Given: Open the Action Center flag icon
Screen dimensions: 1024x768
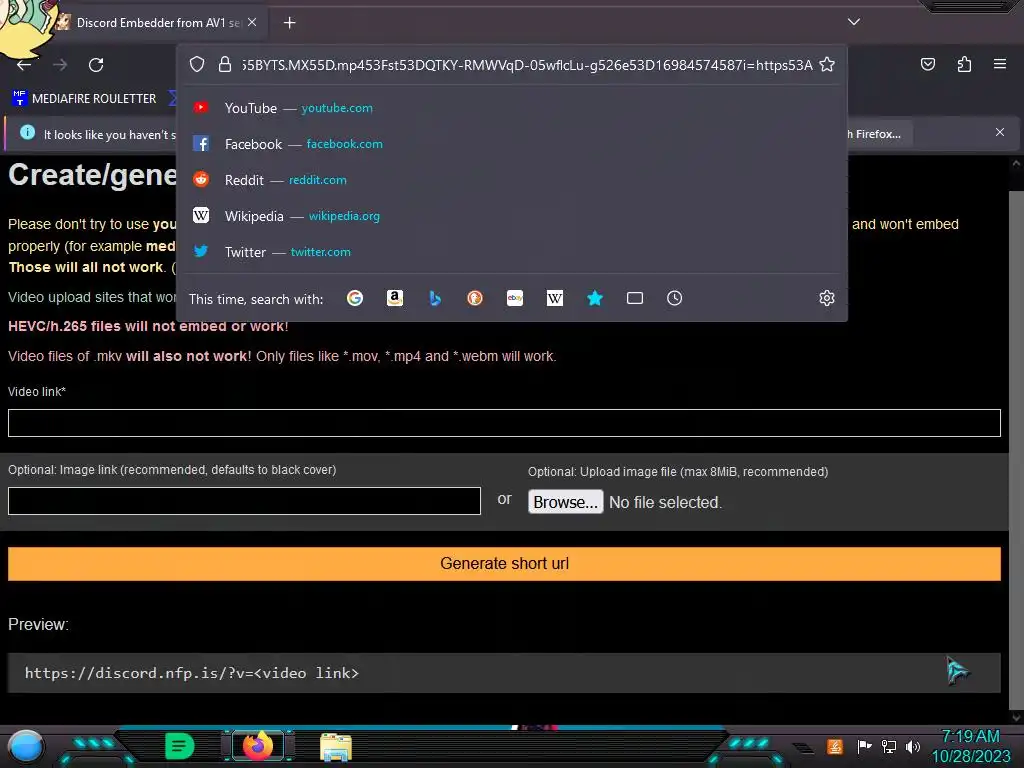Looking at the screenshot, I should coord(864,746).
